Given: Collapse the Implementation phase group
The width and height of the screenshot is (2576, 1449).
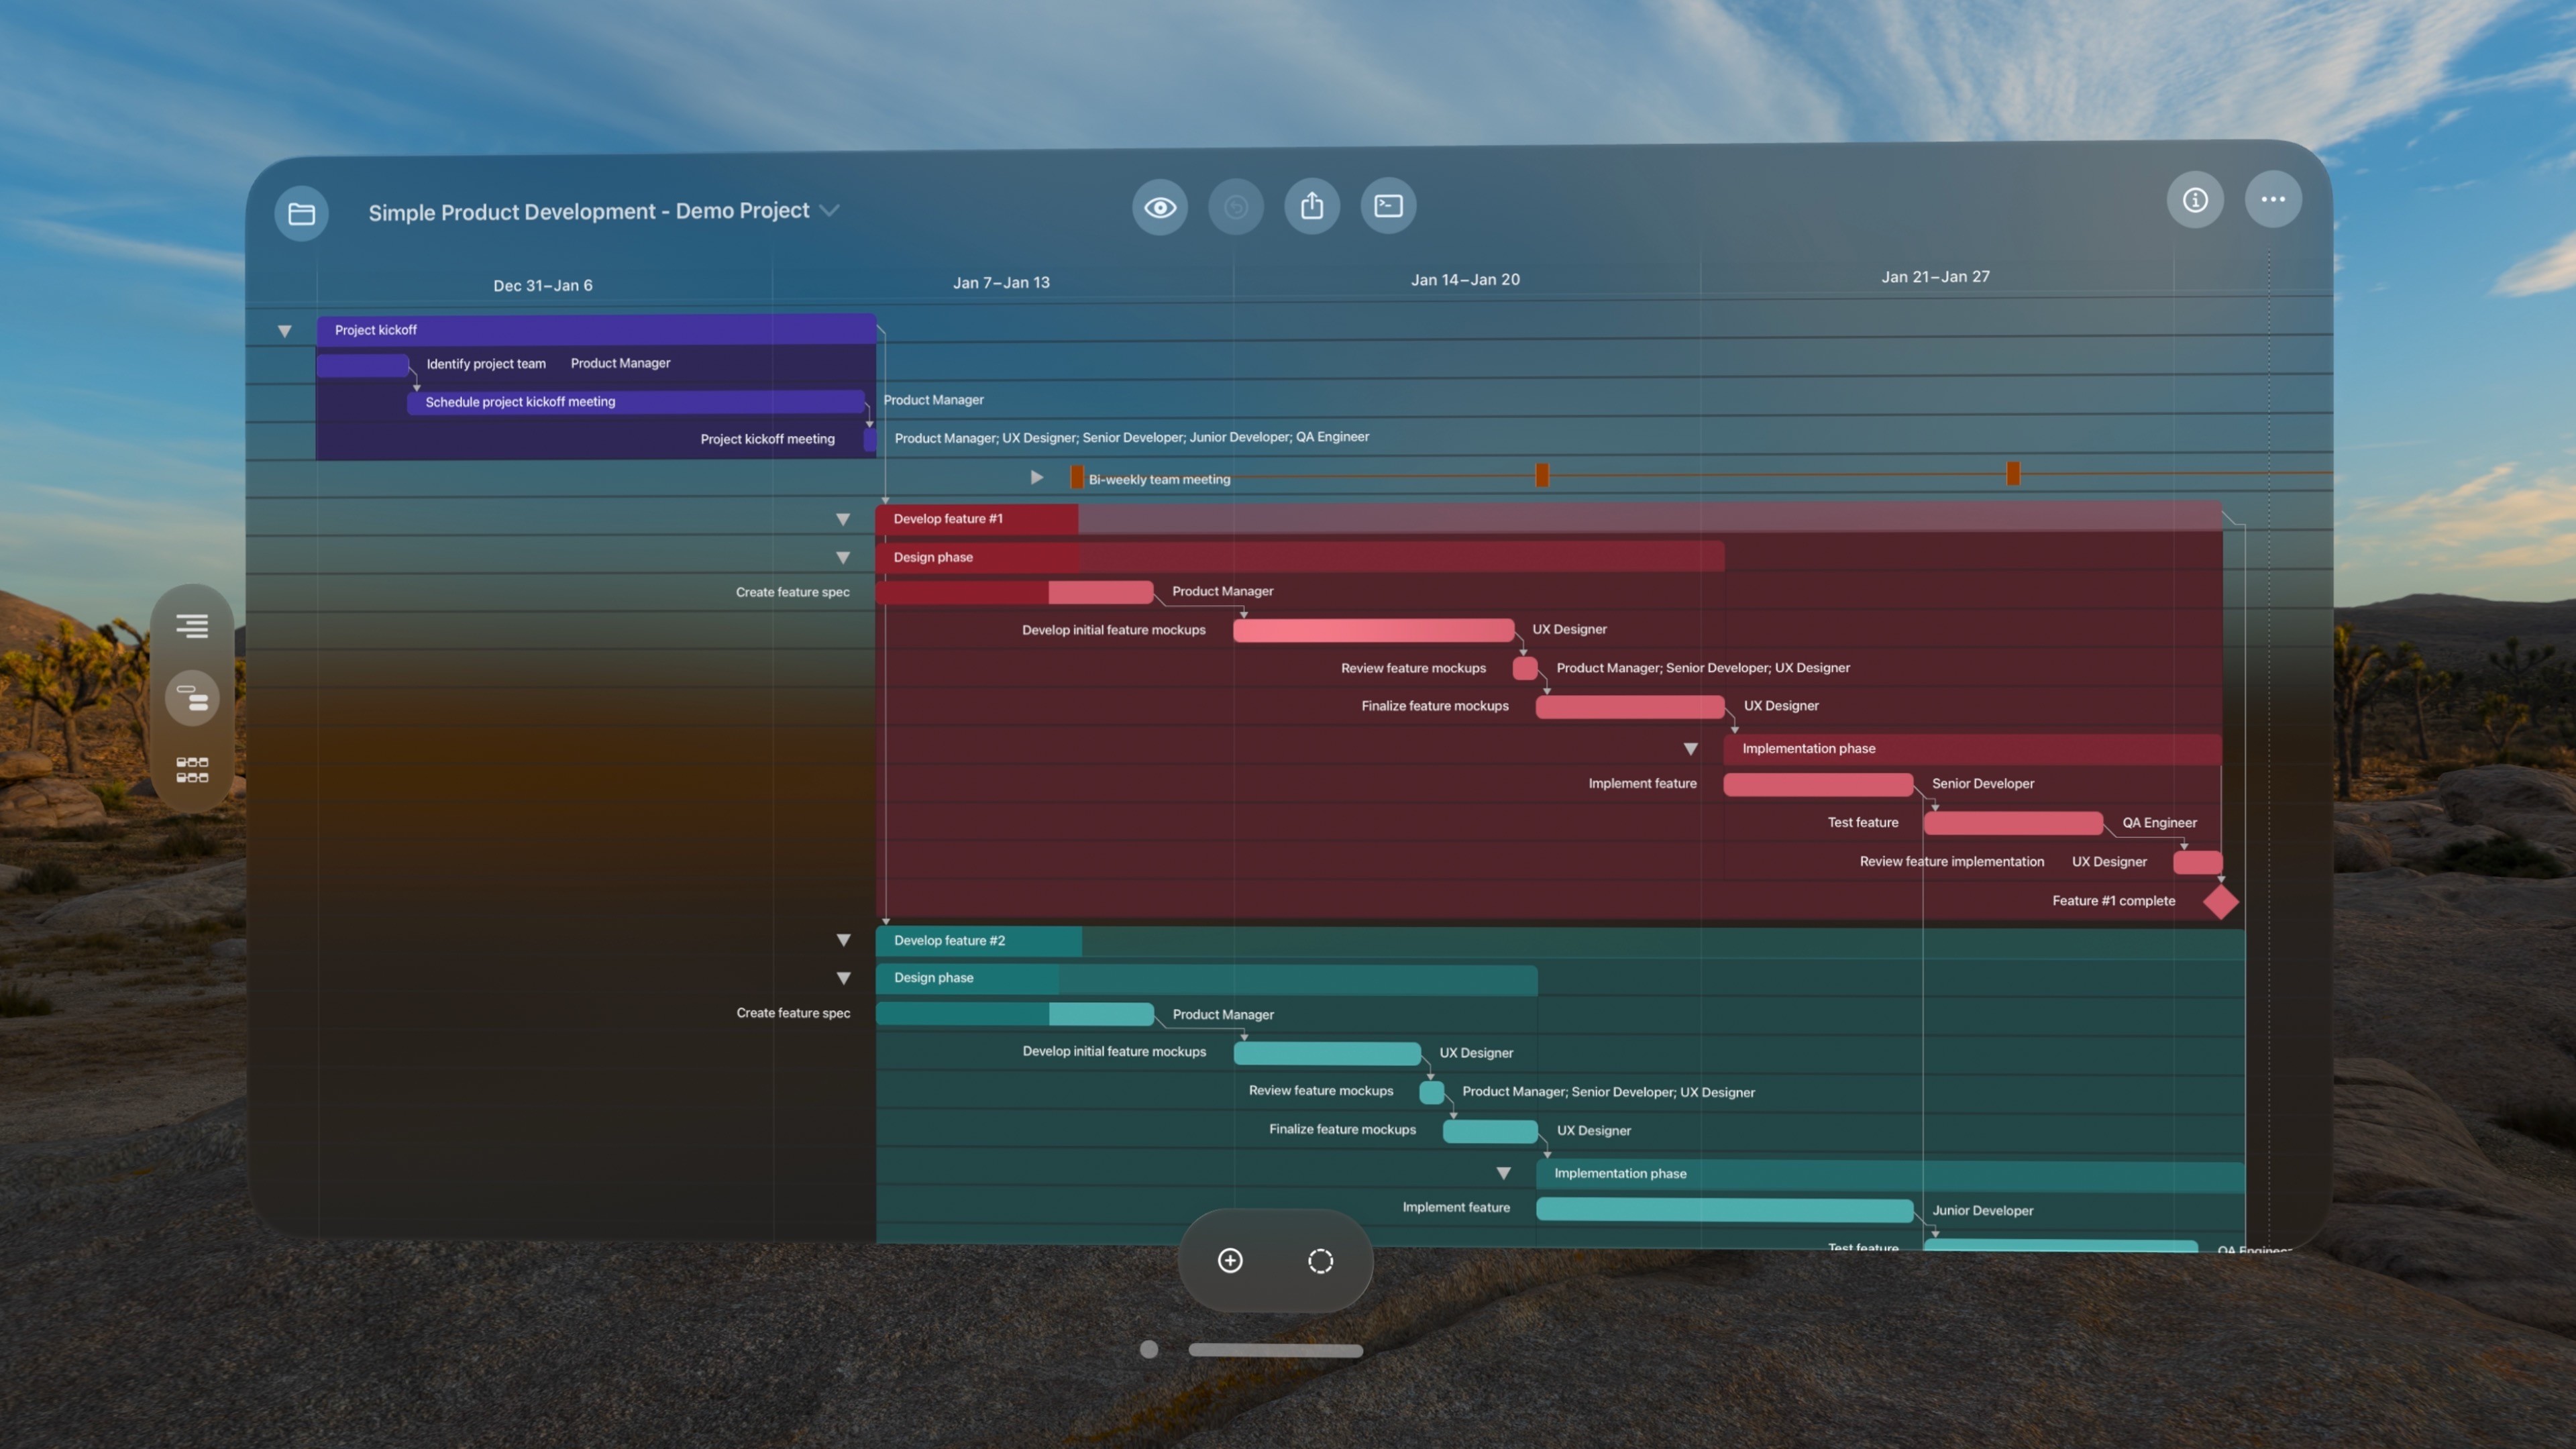Looking at the screenshot, I should click(1690, 748).
